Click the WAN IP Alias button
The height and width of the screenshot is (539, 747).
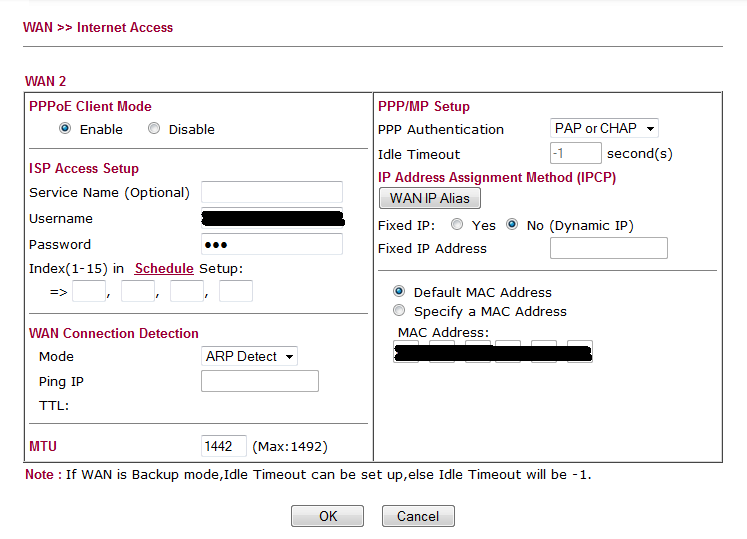pyautogui.click(x=429, y=198)
